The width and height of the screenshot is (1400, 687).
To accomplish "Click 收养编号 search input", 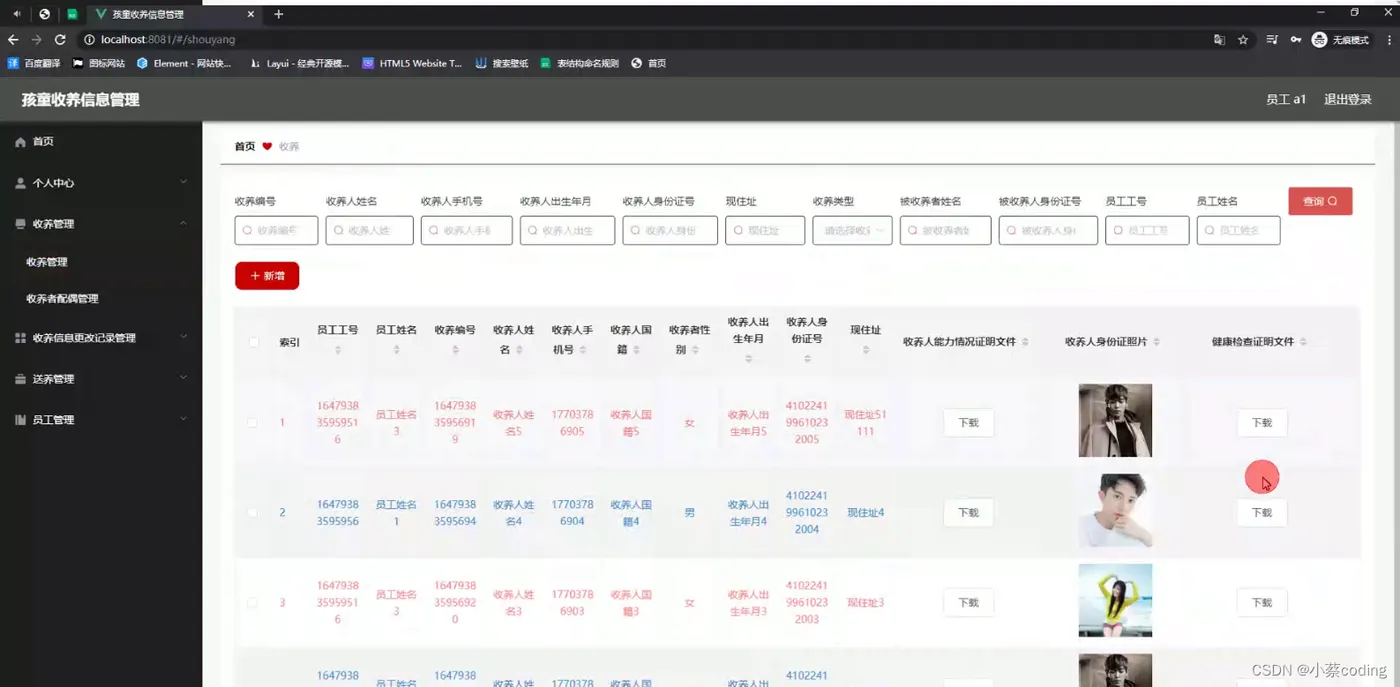I will point(276,230).
